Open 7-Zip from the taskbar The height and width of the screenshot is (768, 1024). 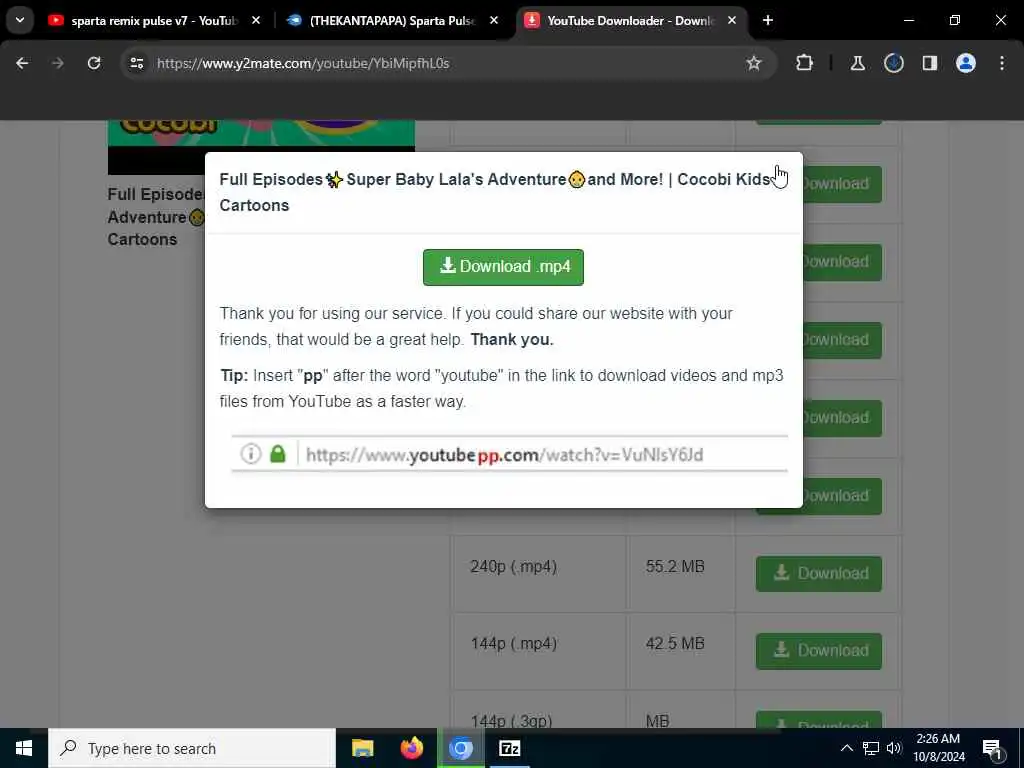[x=509, y=748]
